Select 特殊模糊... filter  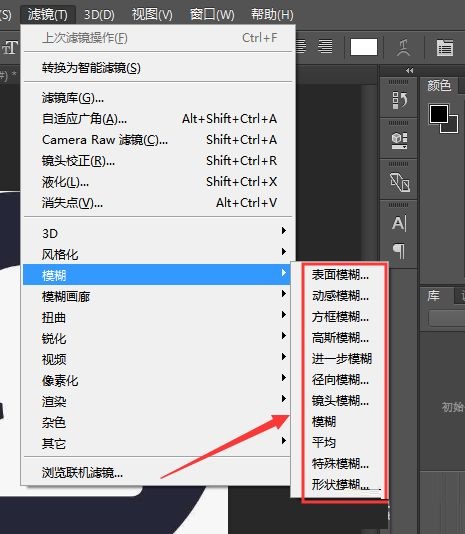(x=341, y=464)
